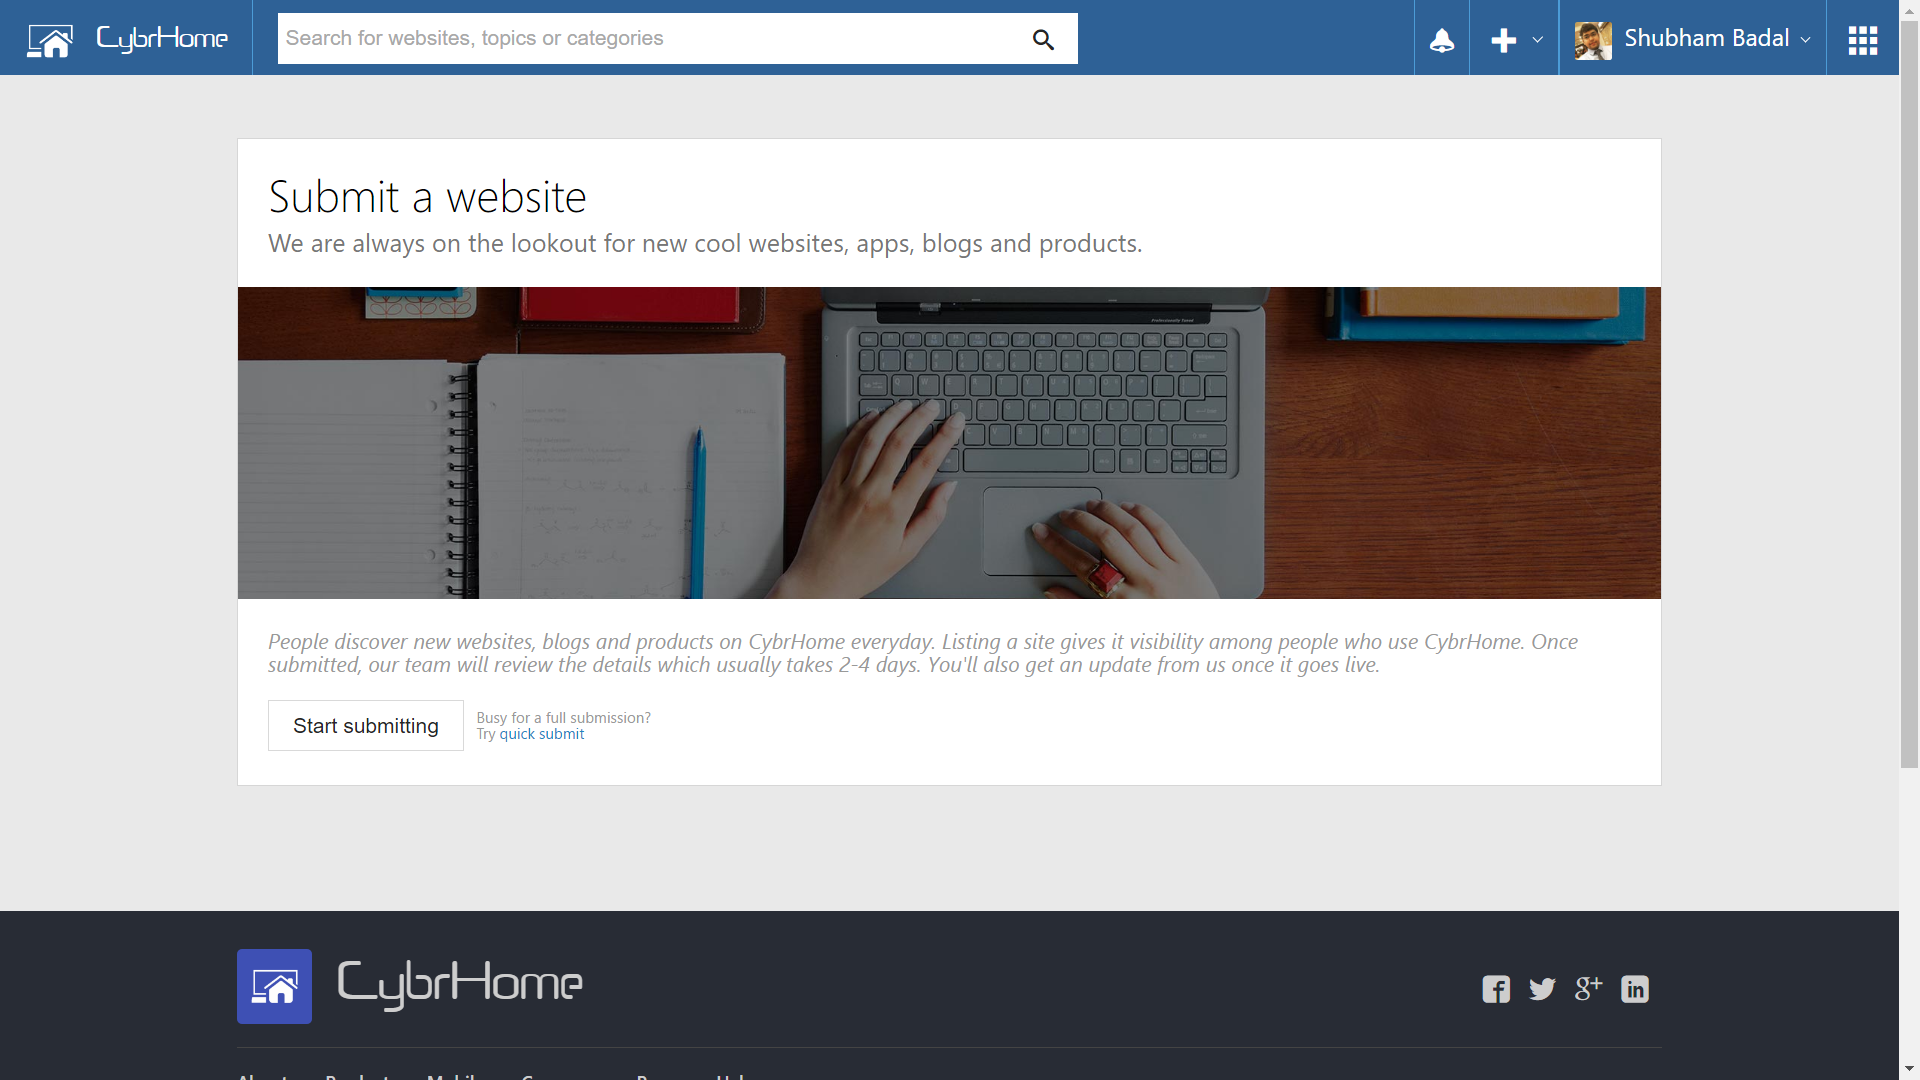
Task: Click the Shubham Badal profile avatar
Action: 1593,41
